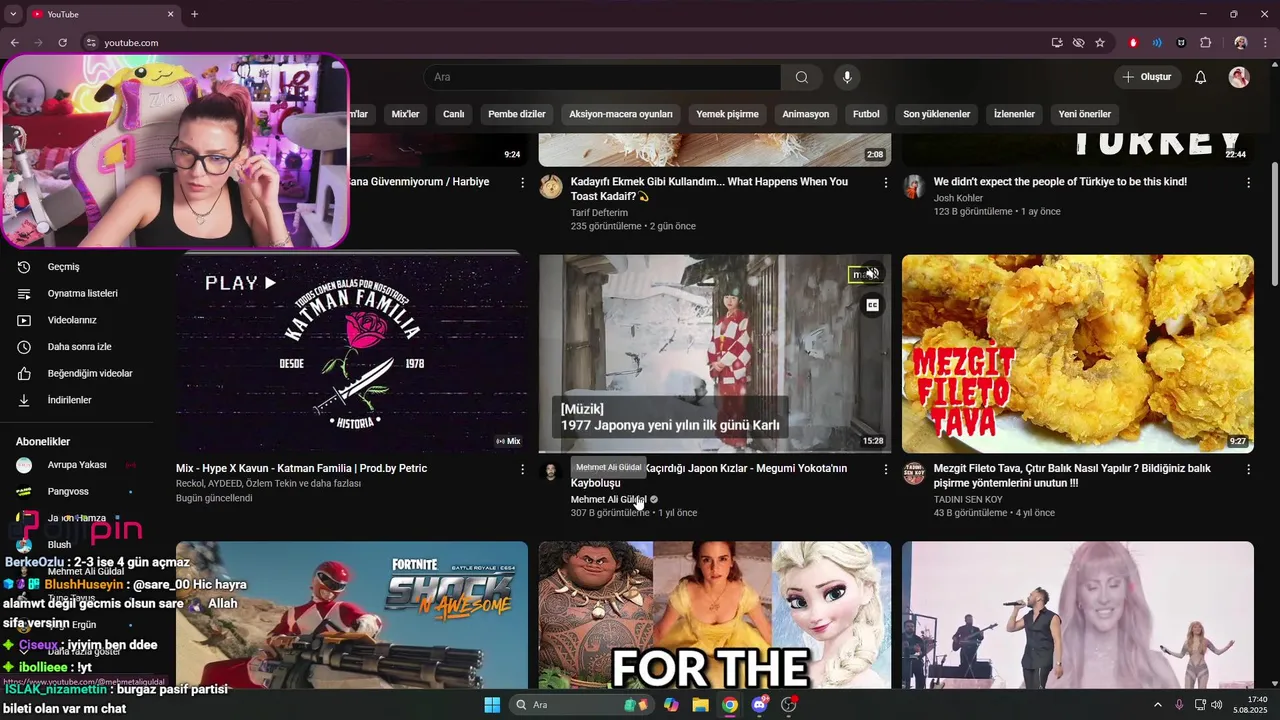Open options for Harbiye video
1280x720 pixels.
pos(522,183)
